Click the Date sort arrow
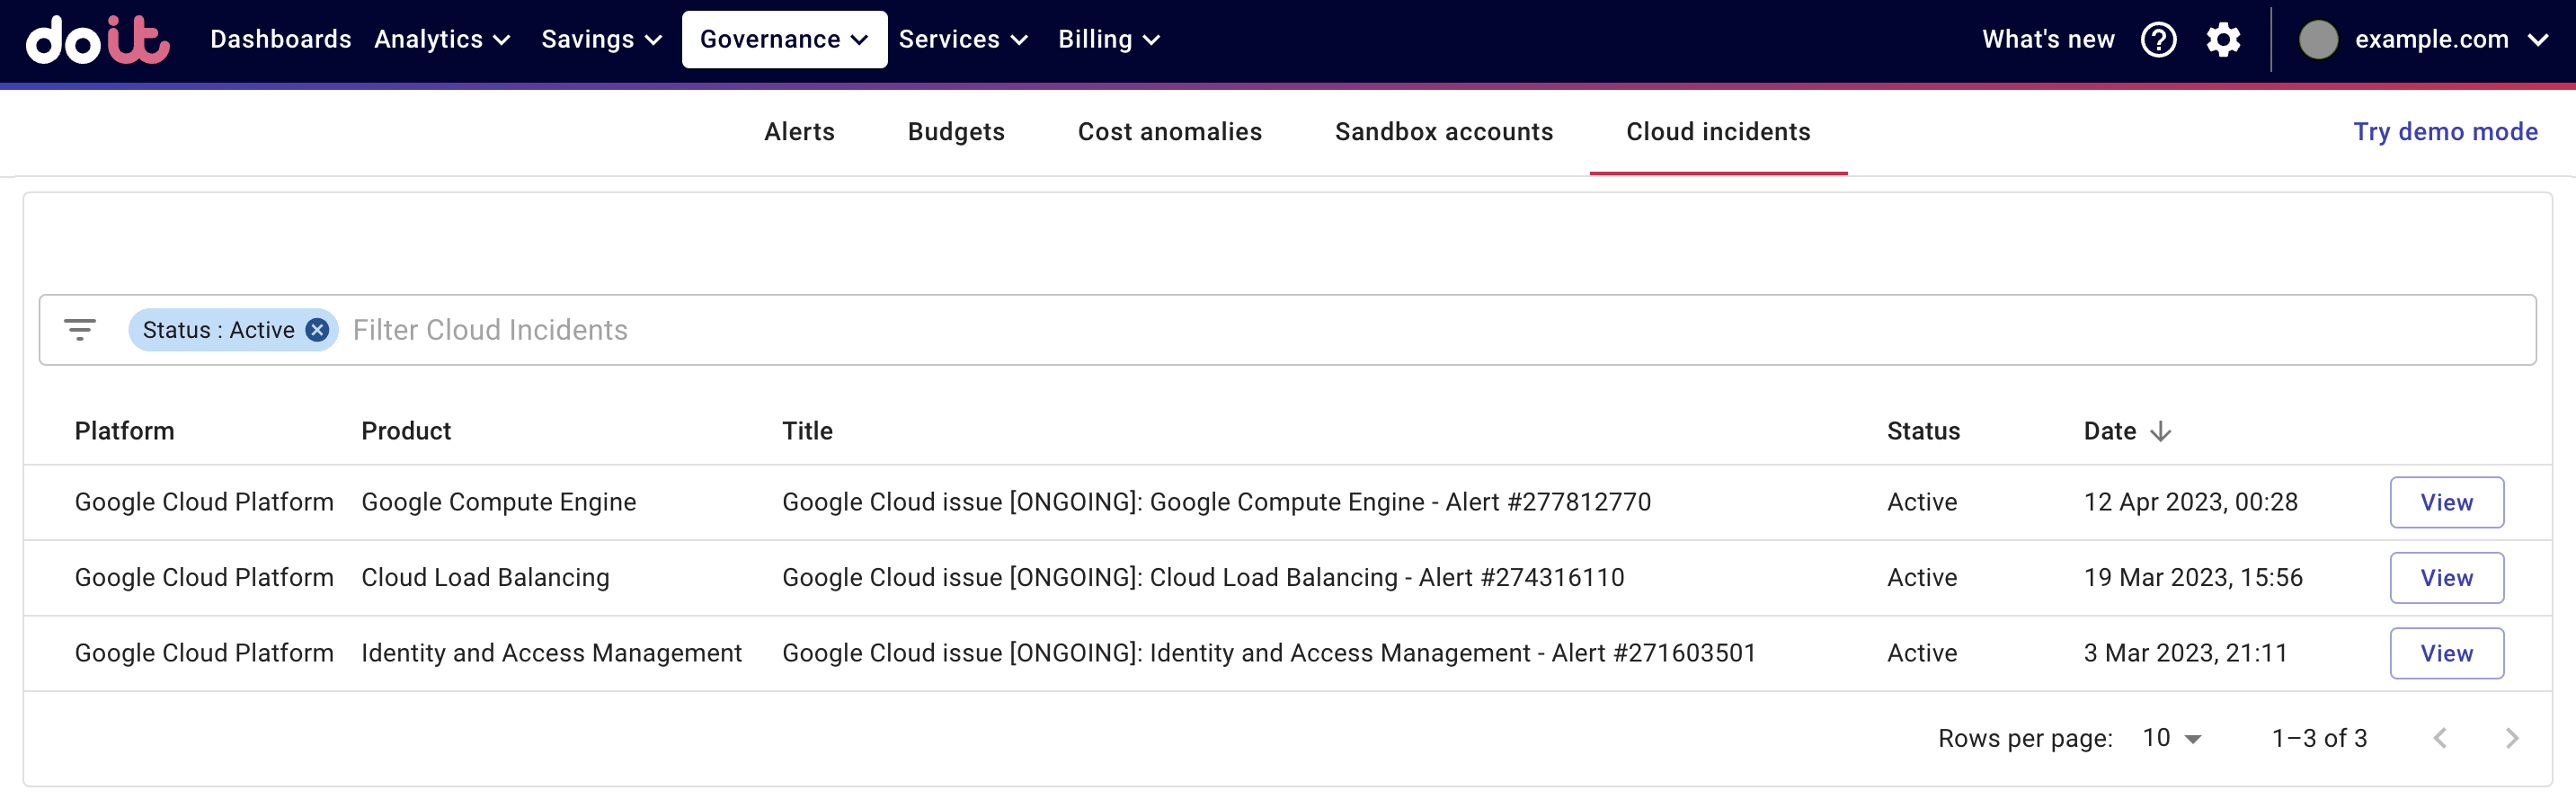Image resolution: width=2576 pixels, height=808 pixels. (2161, 431)
